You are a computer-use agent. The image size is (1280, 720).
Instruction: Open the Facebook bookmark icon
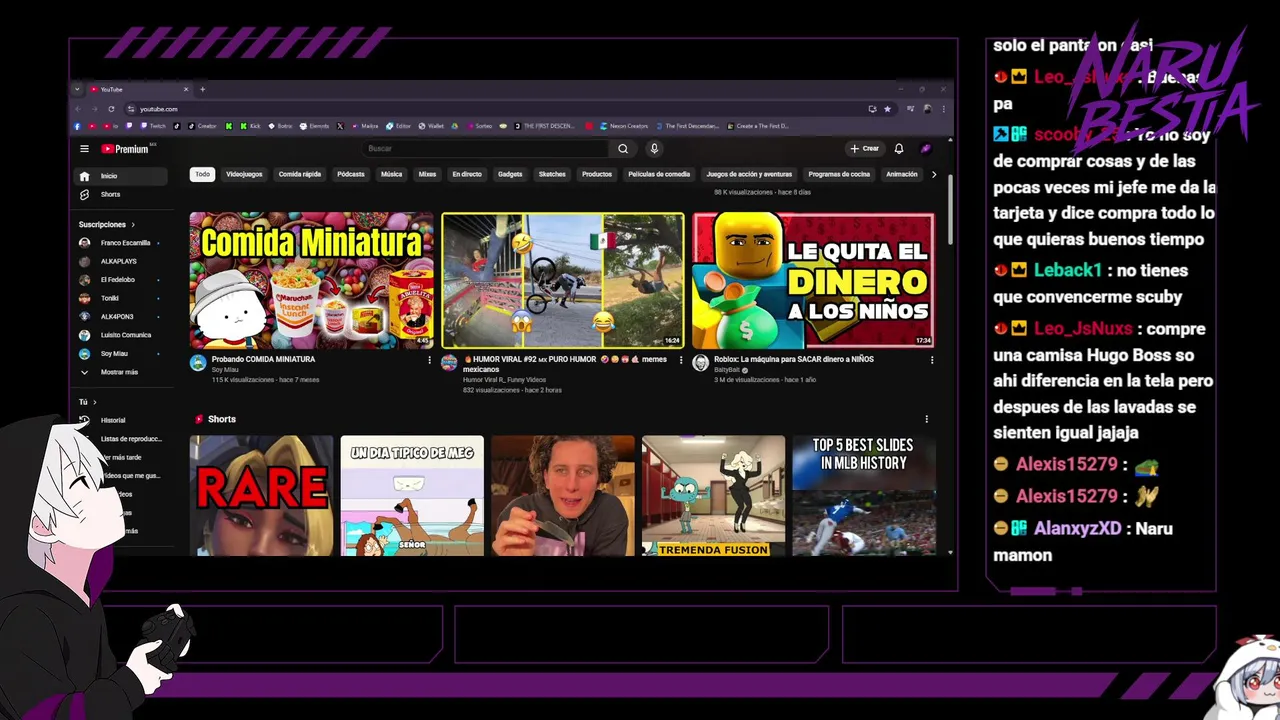click(78, 126)
